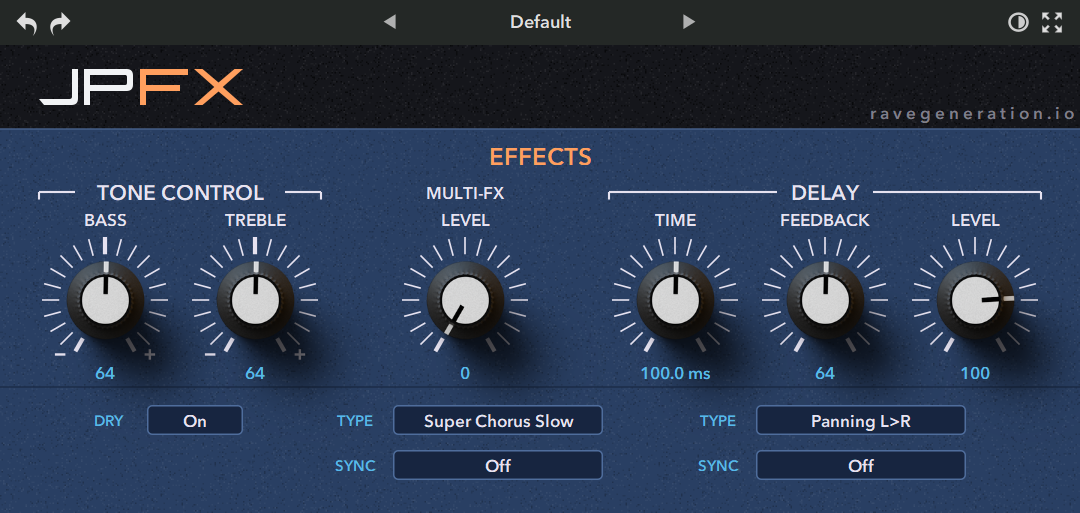Viewport: 1080px width, 513px height.
Task: Click the Delay Level value 100
Action: (975, 374)
